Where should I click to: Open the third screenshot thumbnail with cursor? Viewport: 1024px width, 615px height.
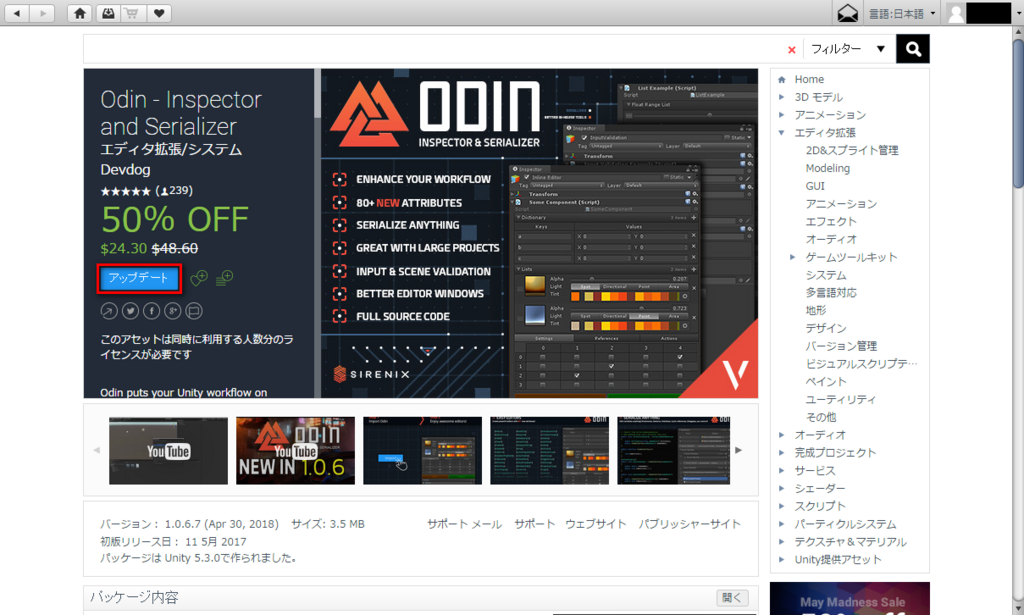click(x=423, y=450)
